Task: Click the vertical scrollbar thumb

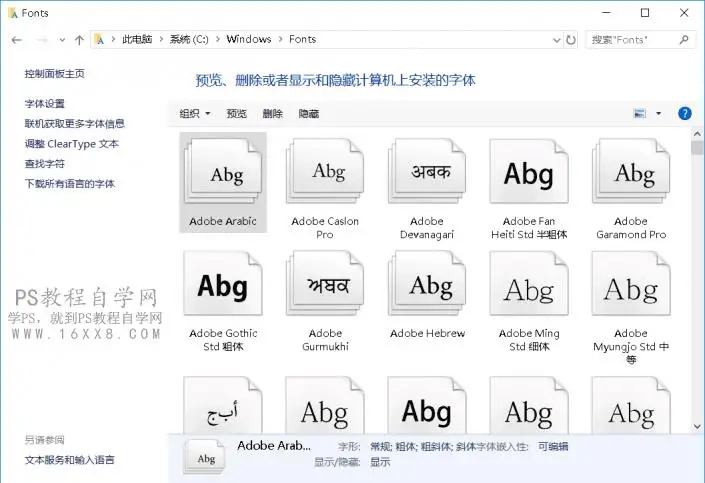Action: (x=697, y=148)
